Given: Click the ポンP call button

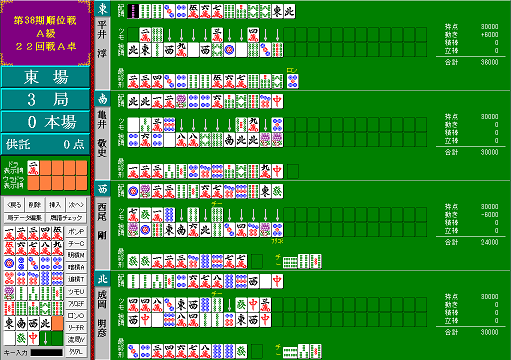Looking at the screenshot, I should tap(76, 232).
